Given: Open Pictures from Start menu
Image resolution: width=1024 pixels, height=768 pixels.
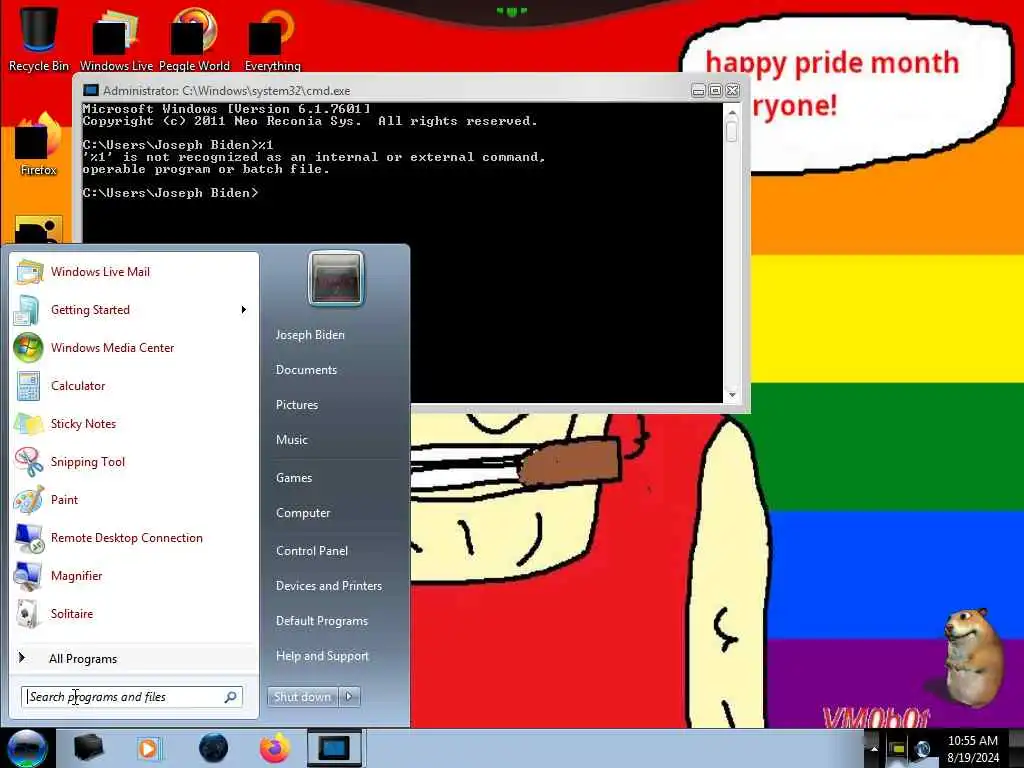Looking at the screenshot, I should (297, 405).
